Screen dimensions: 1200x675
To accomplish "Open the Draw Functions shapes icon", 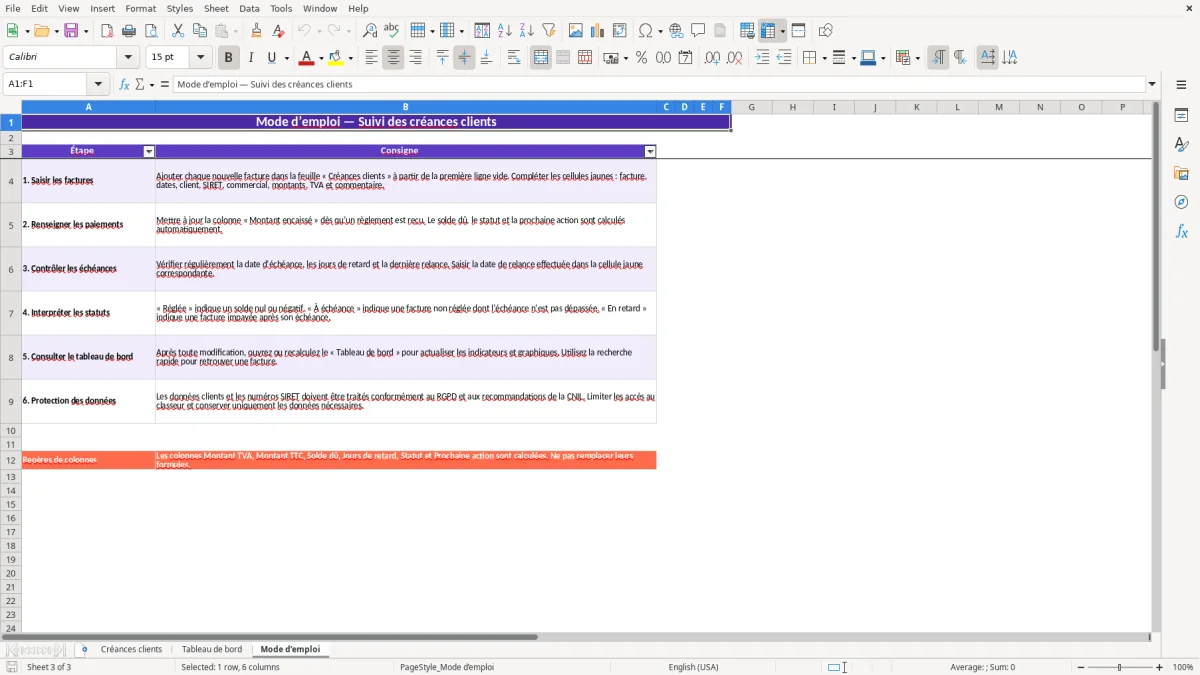I will click(826, 31).
